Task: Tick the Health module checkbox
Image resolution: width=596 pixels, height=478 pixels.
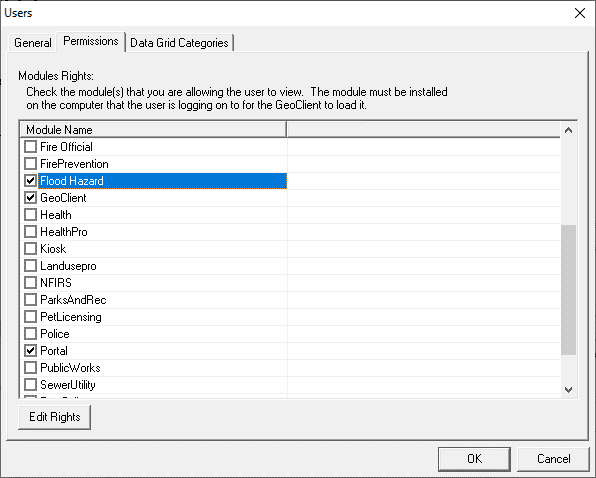Action: (30, 215)
